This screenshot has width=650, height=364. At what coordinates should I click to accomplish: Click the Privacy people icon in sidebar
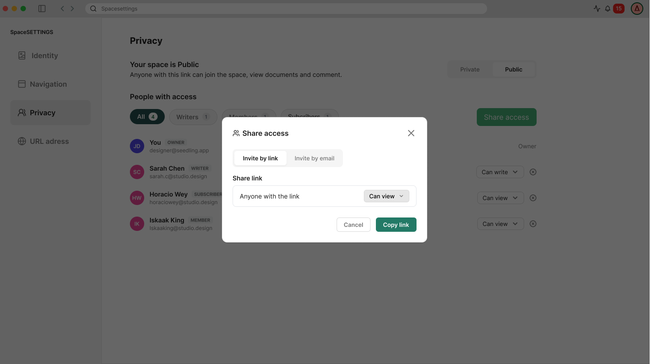(x=22, y=113)
